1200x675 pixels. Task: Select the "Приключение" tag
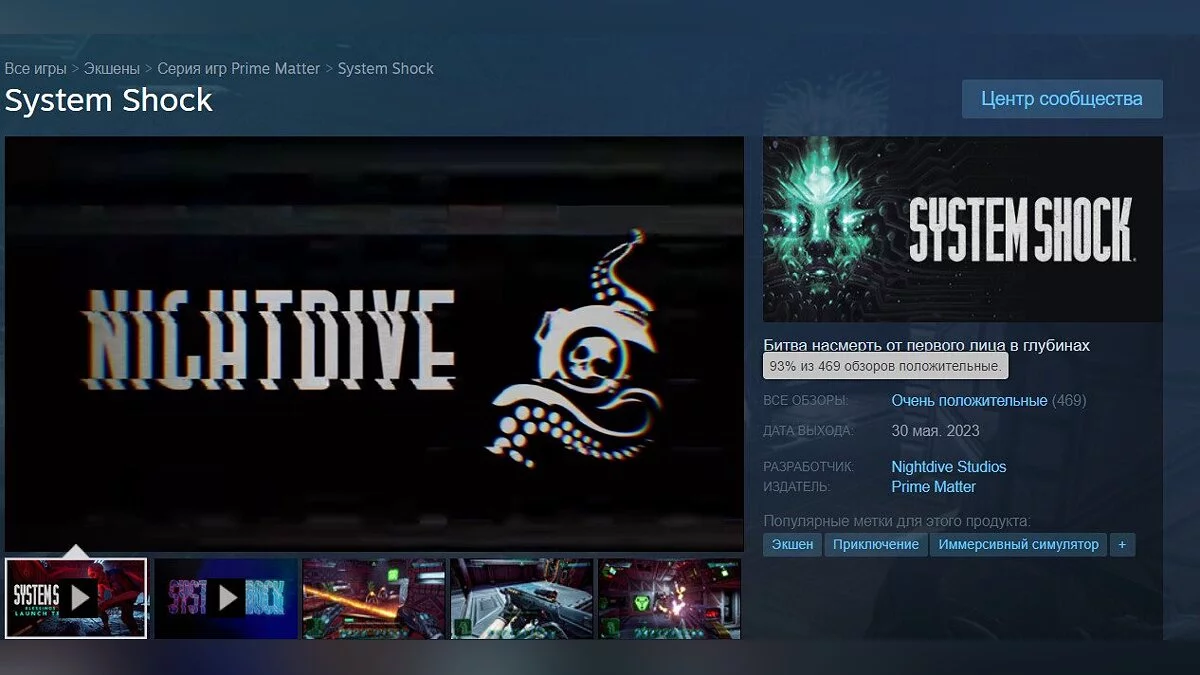(875, 544)
